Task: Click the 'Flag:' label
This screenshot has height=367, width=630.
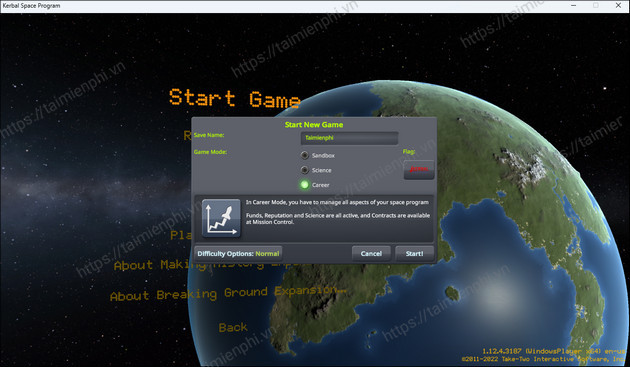Action: 409,152
